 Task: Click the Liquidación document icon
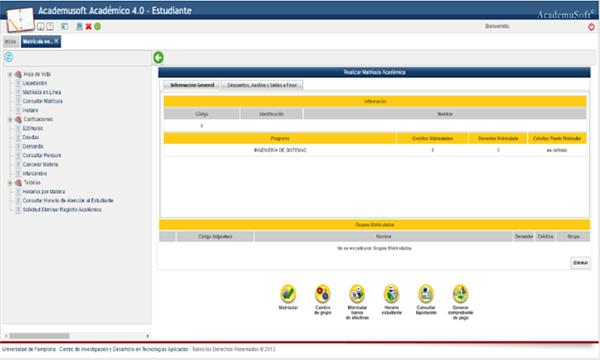tap(18, 83)
